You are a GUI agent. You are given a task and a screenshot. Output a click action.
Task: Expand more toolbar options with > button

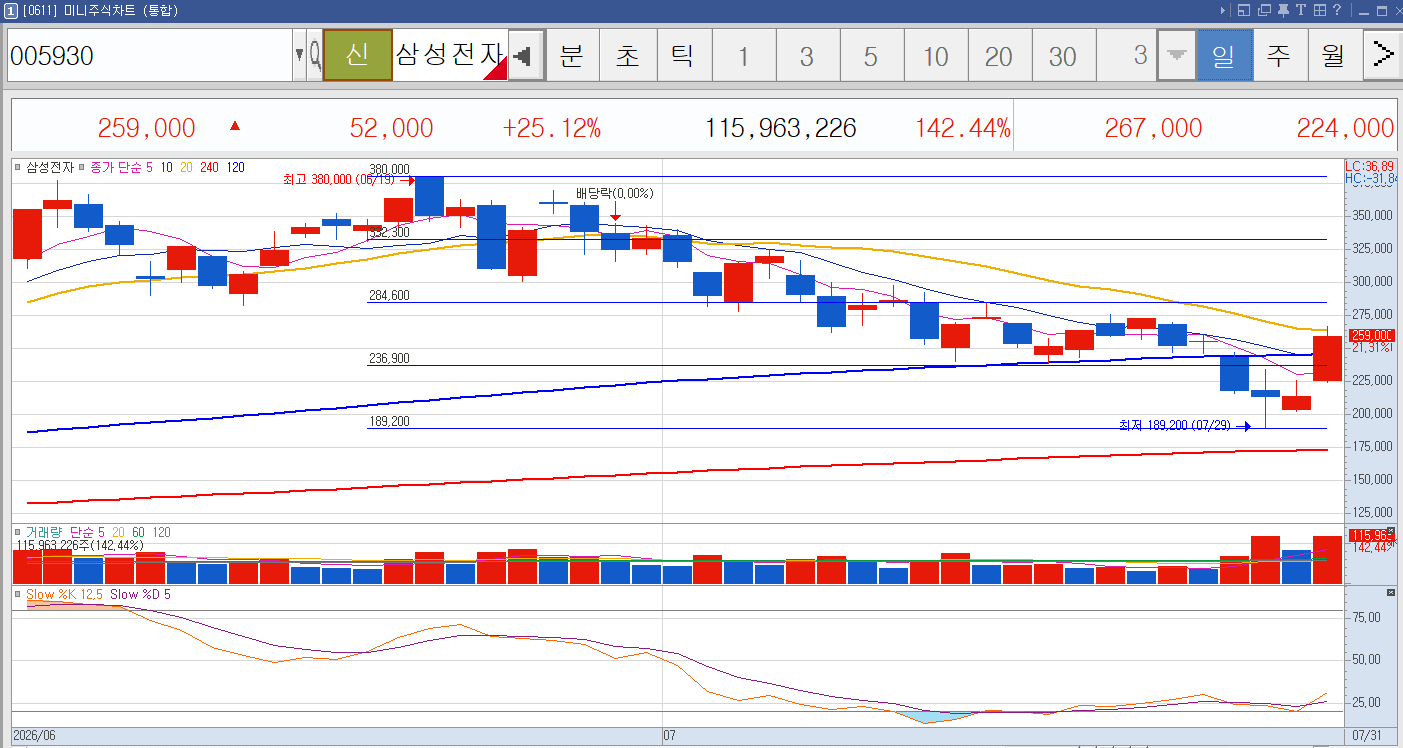[1382, 55]
